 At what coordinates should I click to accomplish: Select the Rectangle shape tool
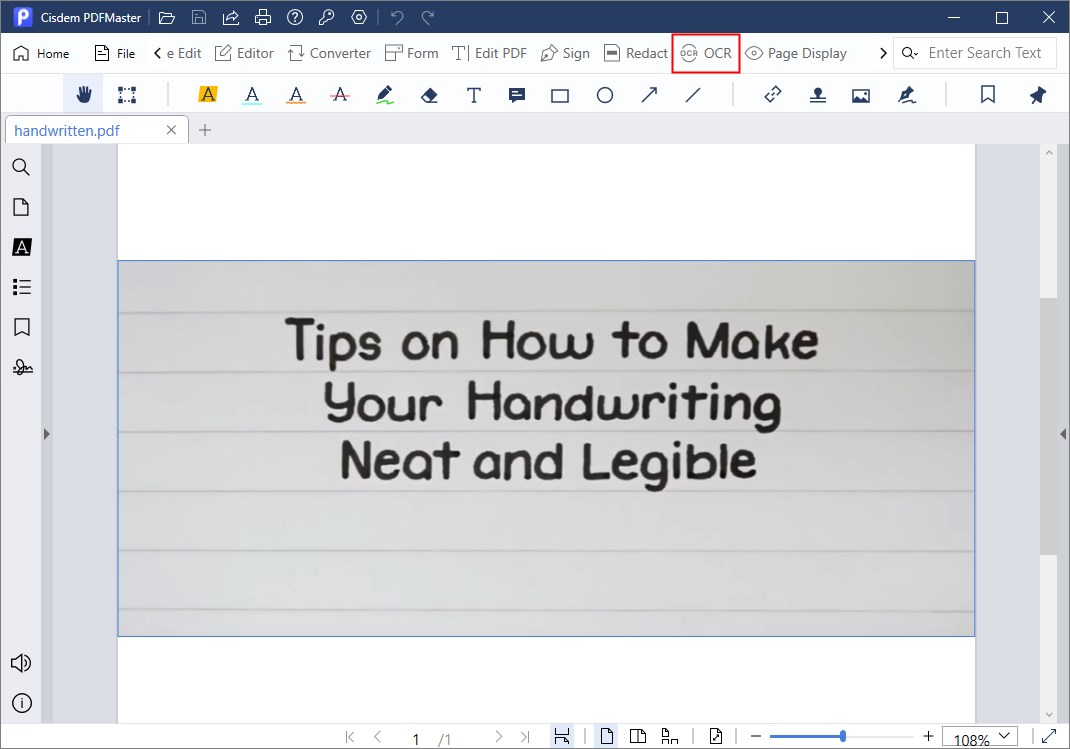[560, 95]
